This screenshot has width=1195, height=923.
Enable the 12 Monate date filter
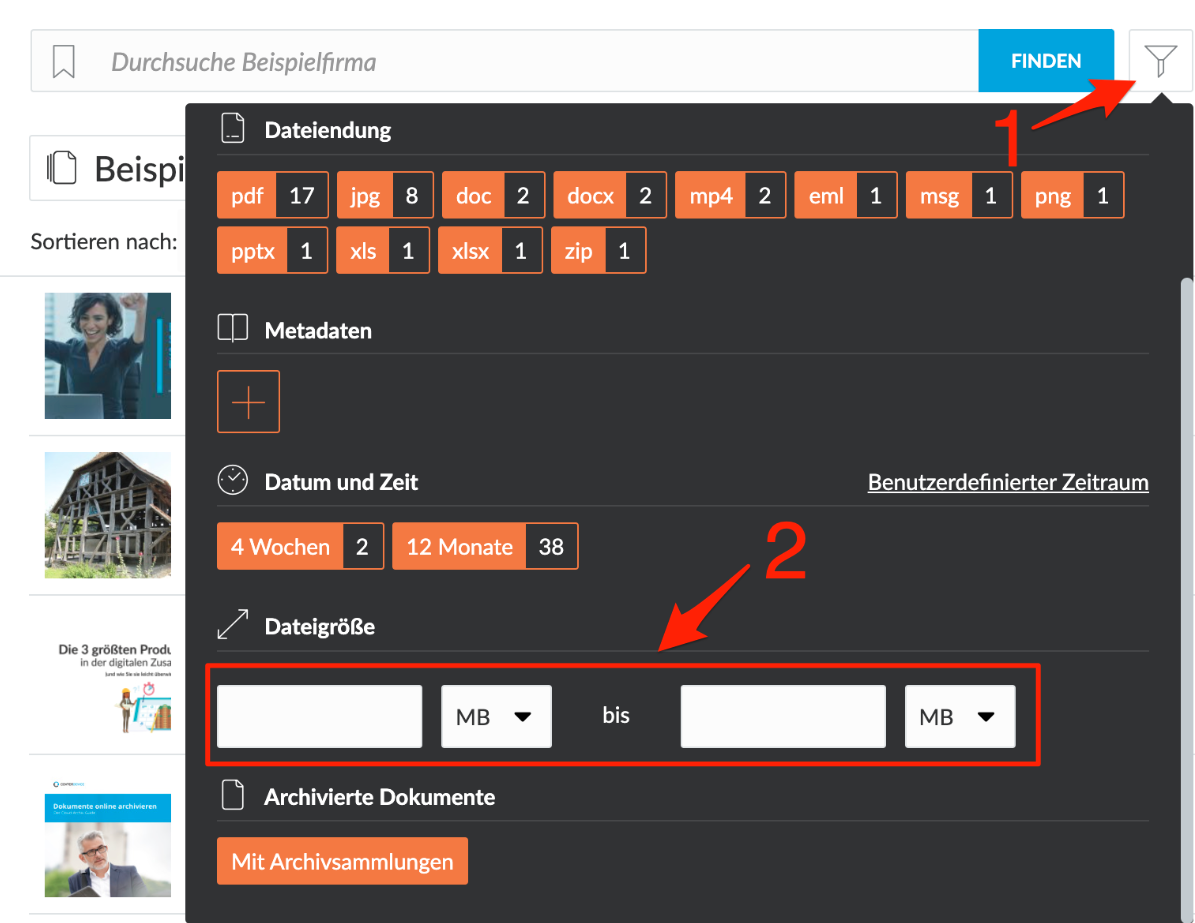(485, 546)
